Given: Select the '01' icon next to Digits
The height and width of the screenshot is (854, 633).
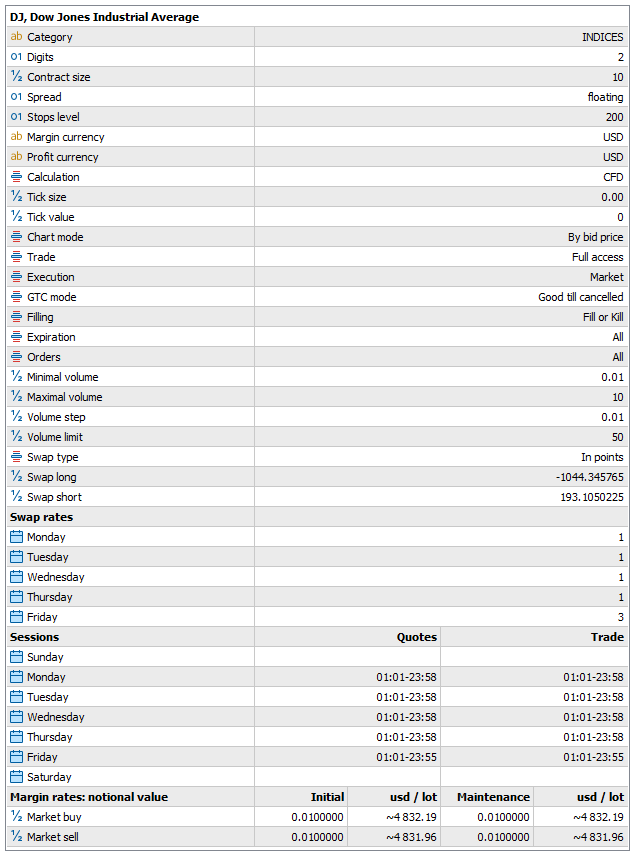Looking at the screenshot, I should pos(16,57).
